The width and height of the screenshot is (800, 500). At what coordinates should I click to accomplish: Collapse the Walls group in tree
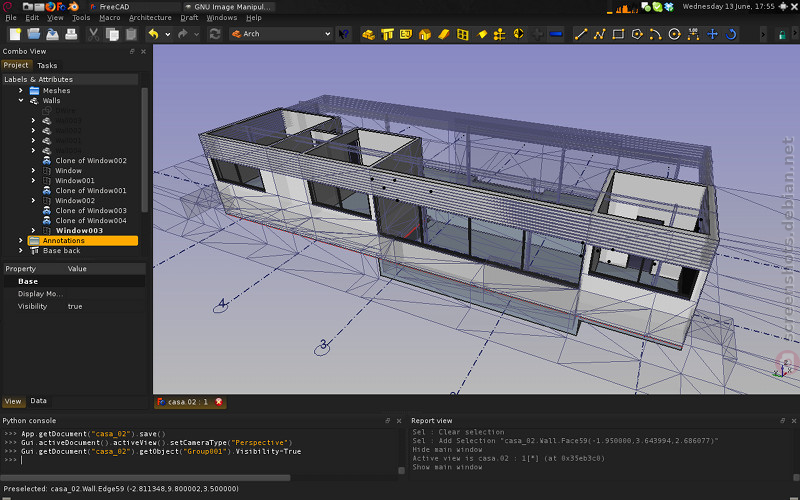pos(21,101)
